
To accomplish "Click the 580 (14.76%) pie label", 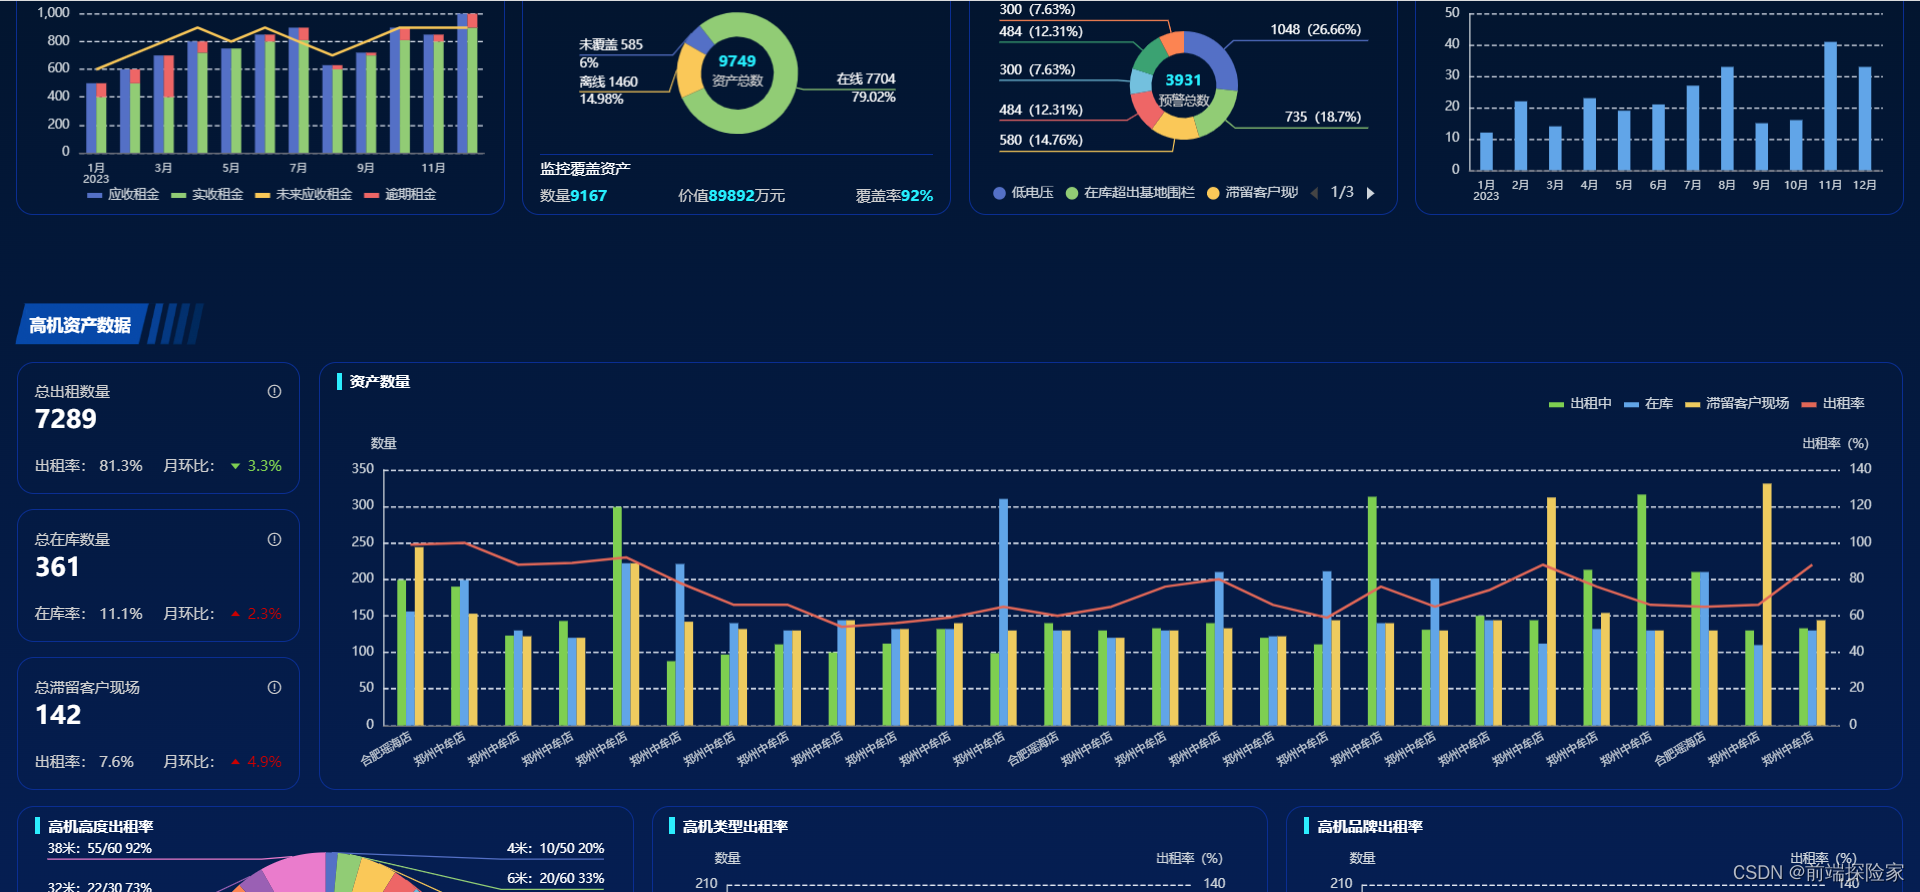I will tap(1041, 140).
